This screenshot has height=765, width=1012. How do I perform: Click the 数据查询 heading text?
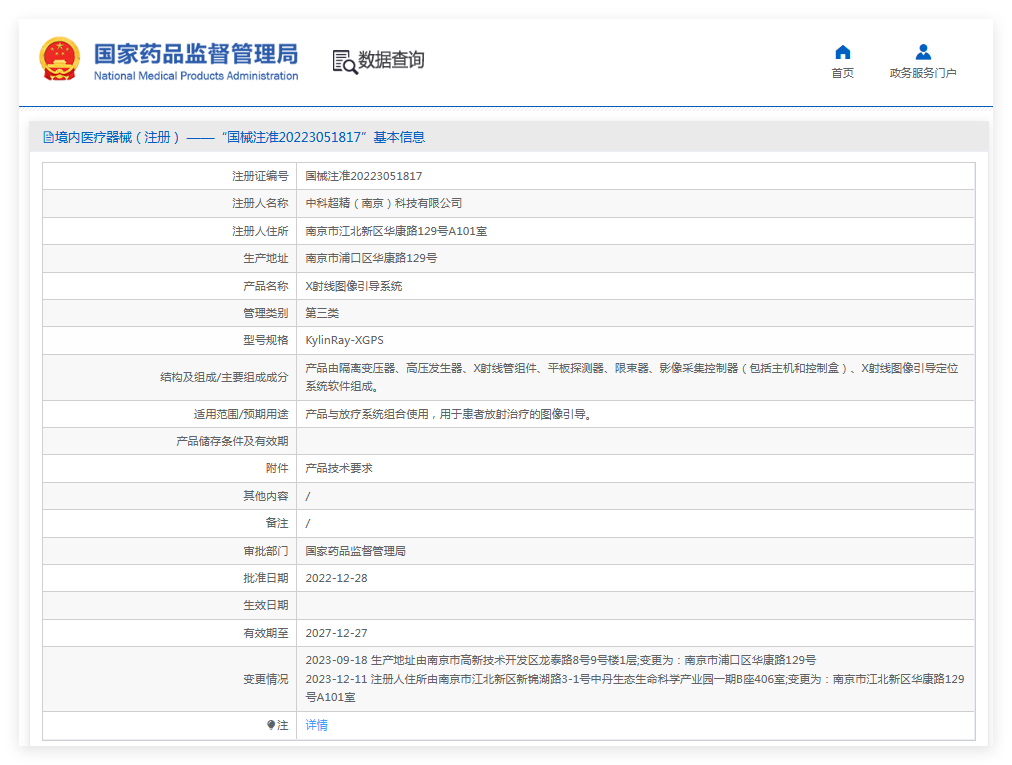391,60
